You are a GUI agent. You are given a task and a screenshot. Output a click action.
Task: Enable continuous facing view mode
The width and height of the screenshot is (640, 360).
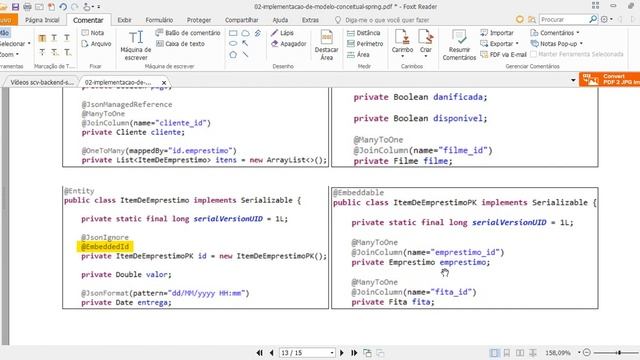click(x=533, y=353)
